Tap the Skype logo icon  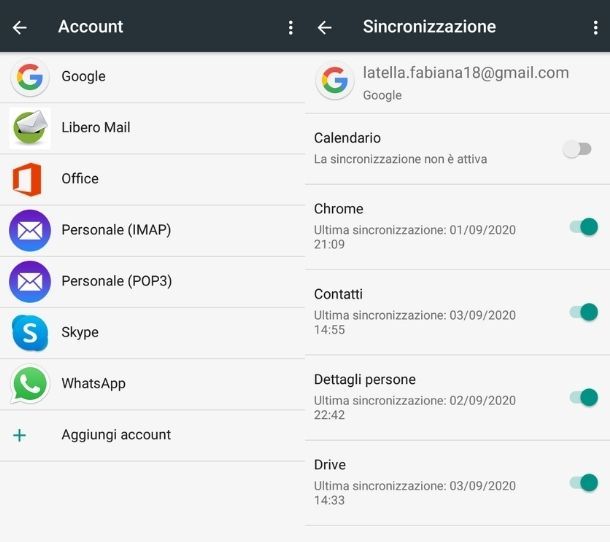30,333
